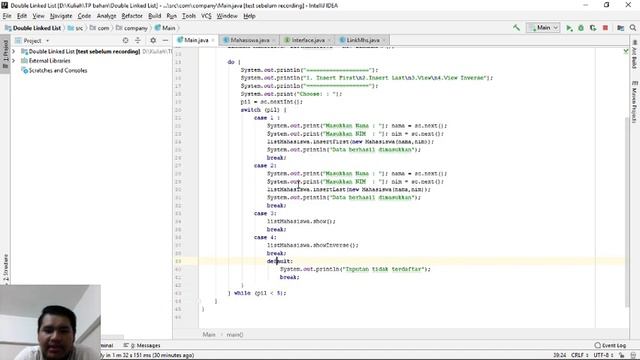
Task: Click company breadcrumb in navigation bar
Action: [132, 28]
